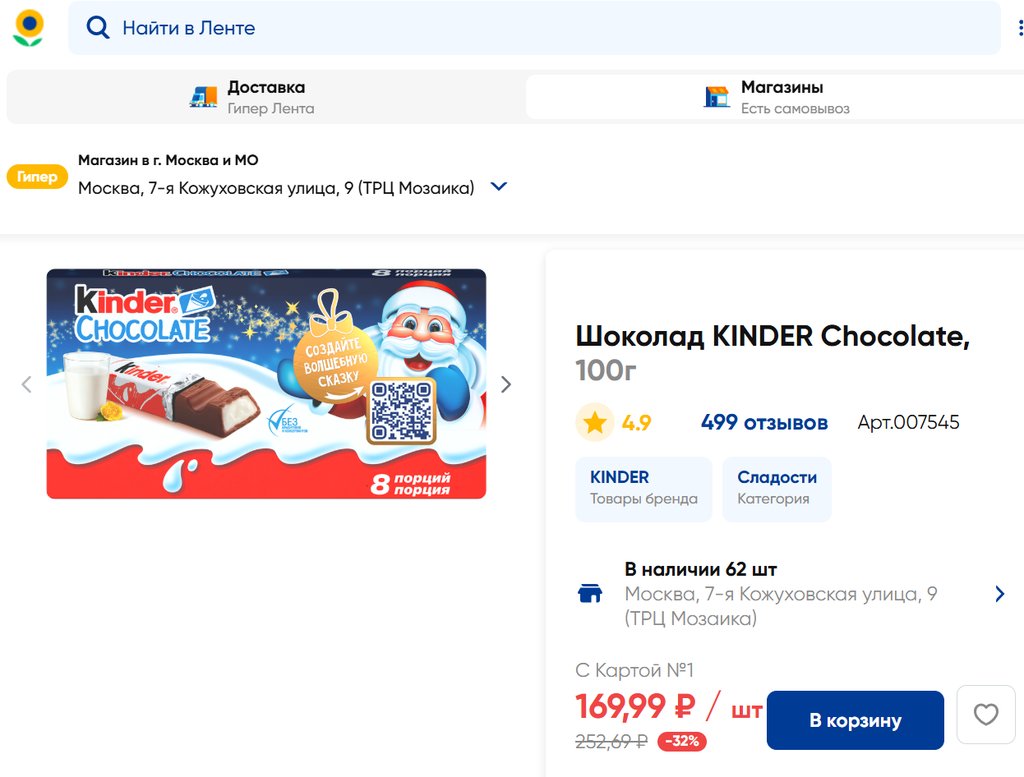Image resolution: width=1024 pixels, height=777 pixels.
Task: Open KINDER brand products link
Action: tap(643, 488)
